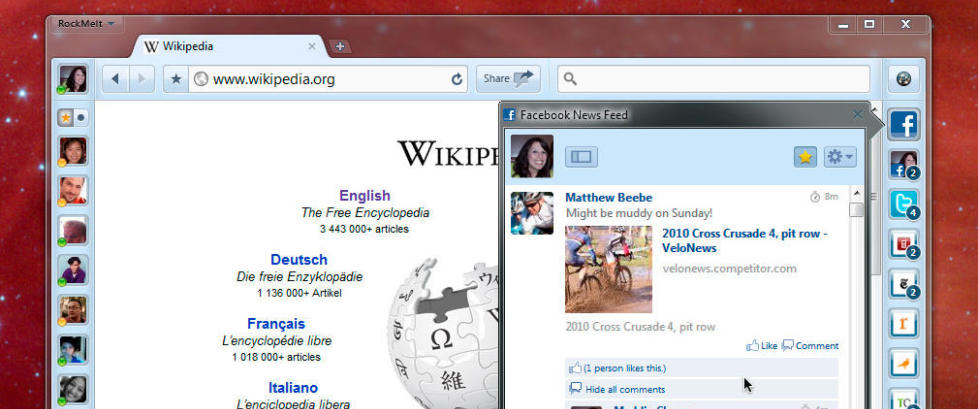Open the RockMelt menu dropdown
The width and height of the screenshot is (978, 409).
86,24
